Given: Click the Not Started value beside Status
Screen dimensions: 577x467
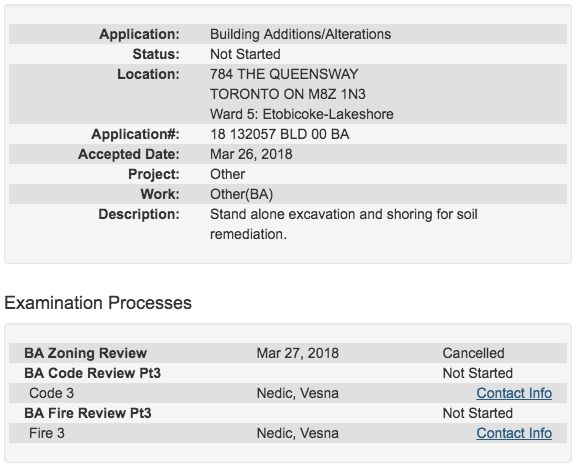Looking at the screenshot, I should point(245,54).
